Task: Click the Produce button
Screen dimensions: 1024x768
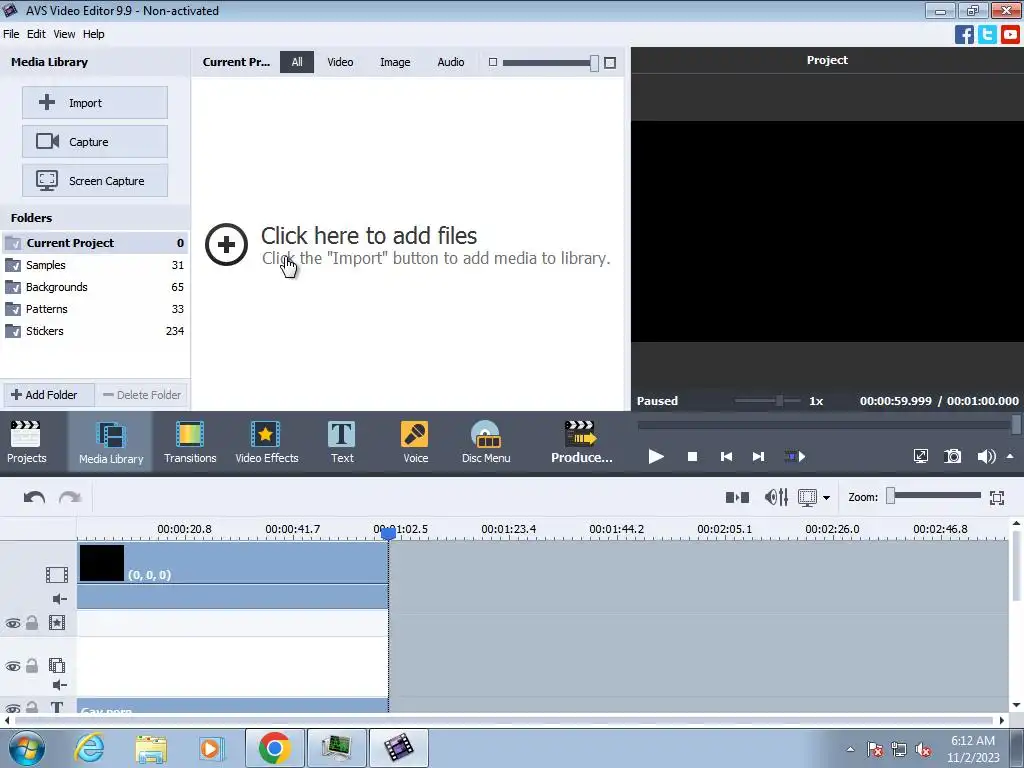Action: pos(581,442)
